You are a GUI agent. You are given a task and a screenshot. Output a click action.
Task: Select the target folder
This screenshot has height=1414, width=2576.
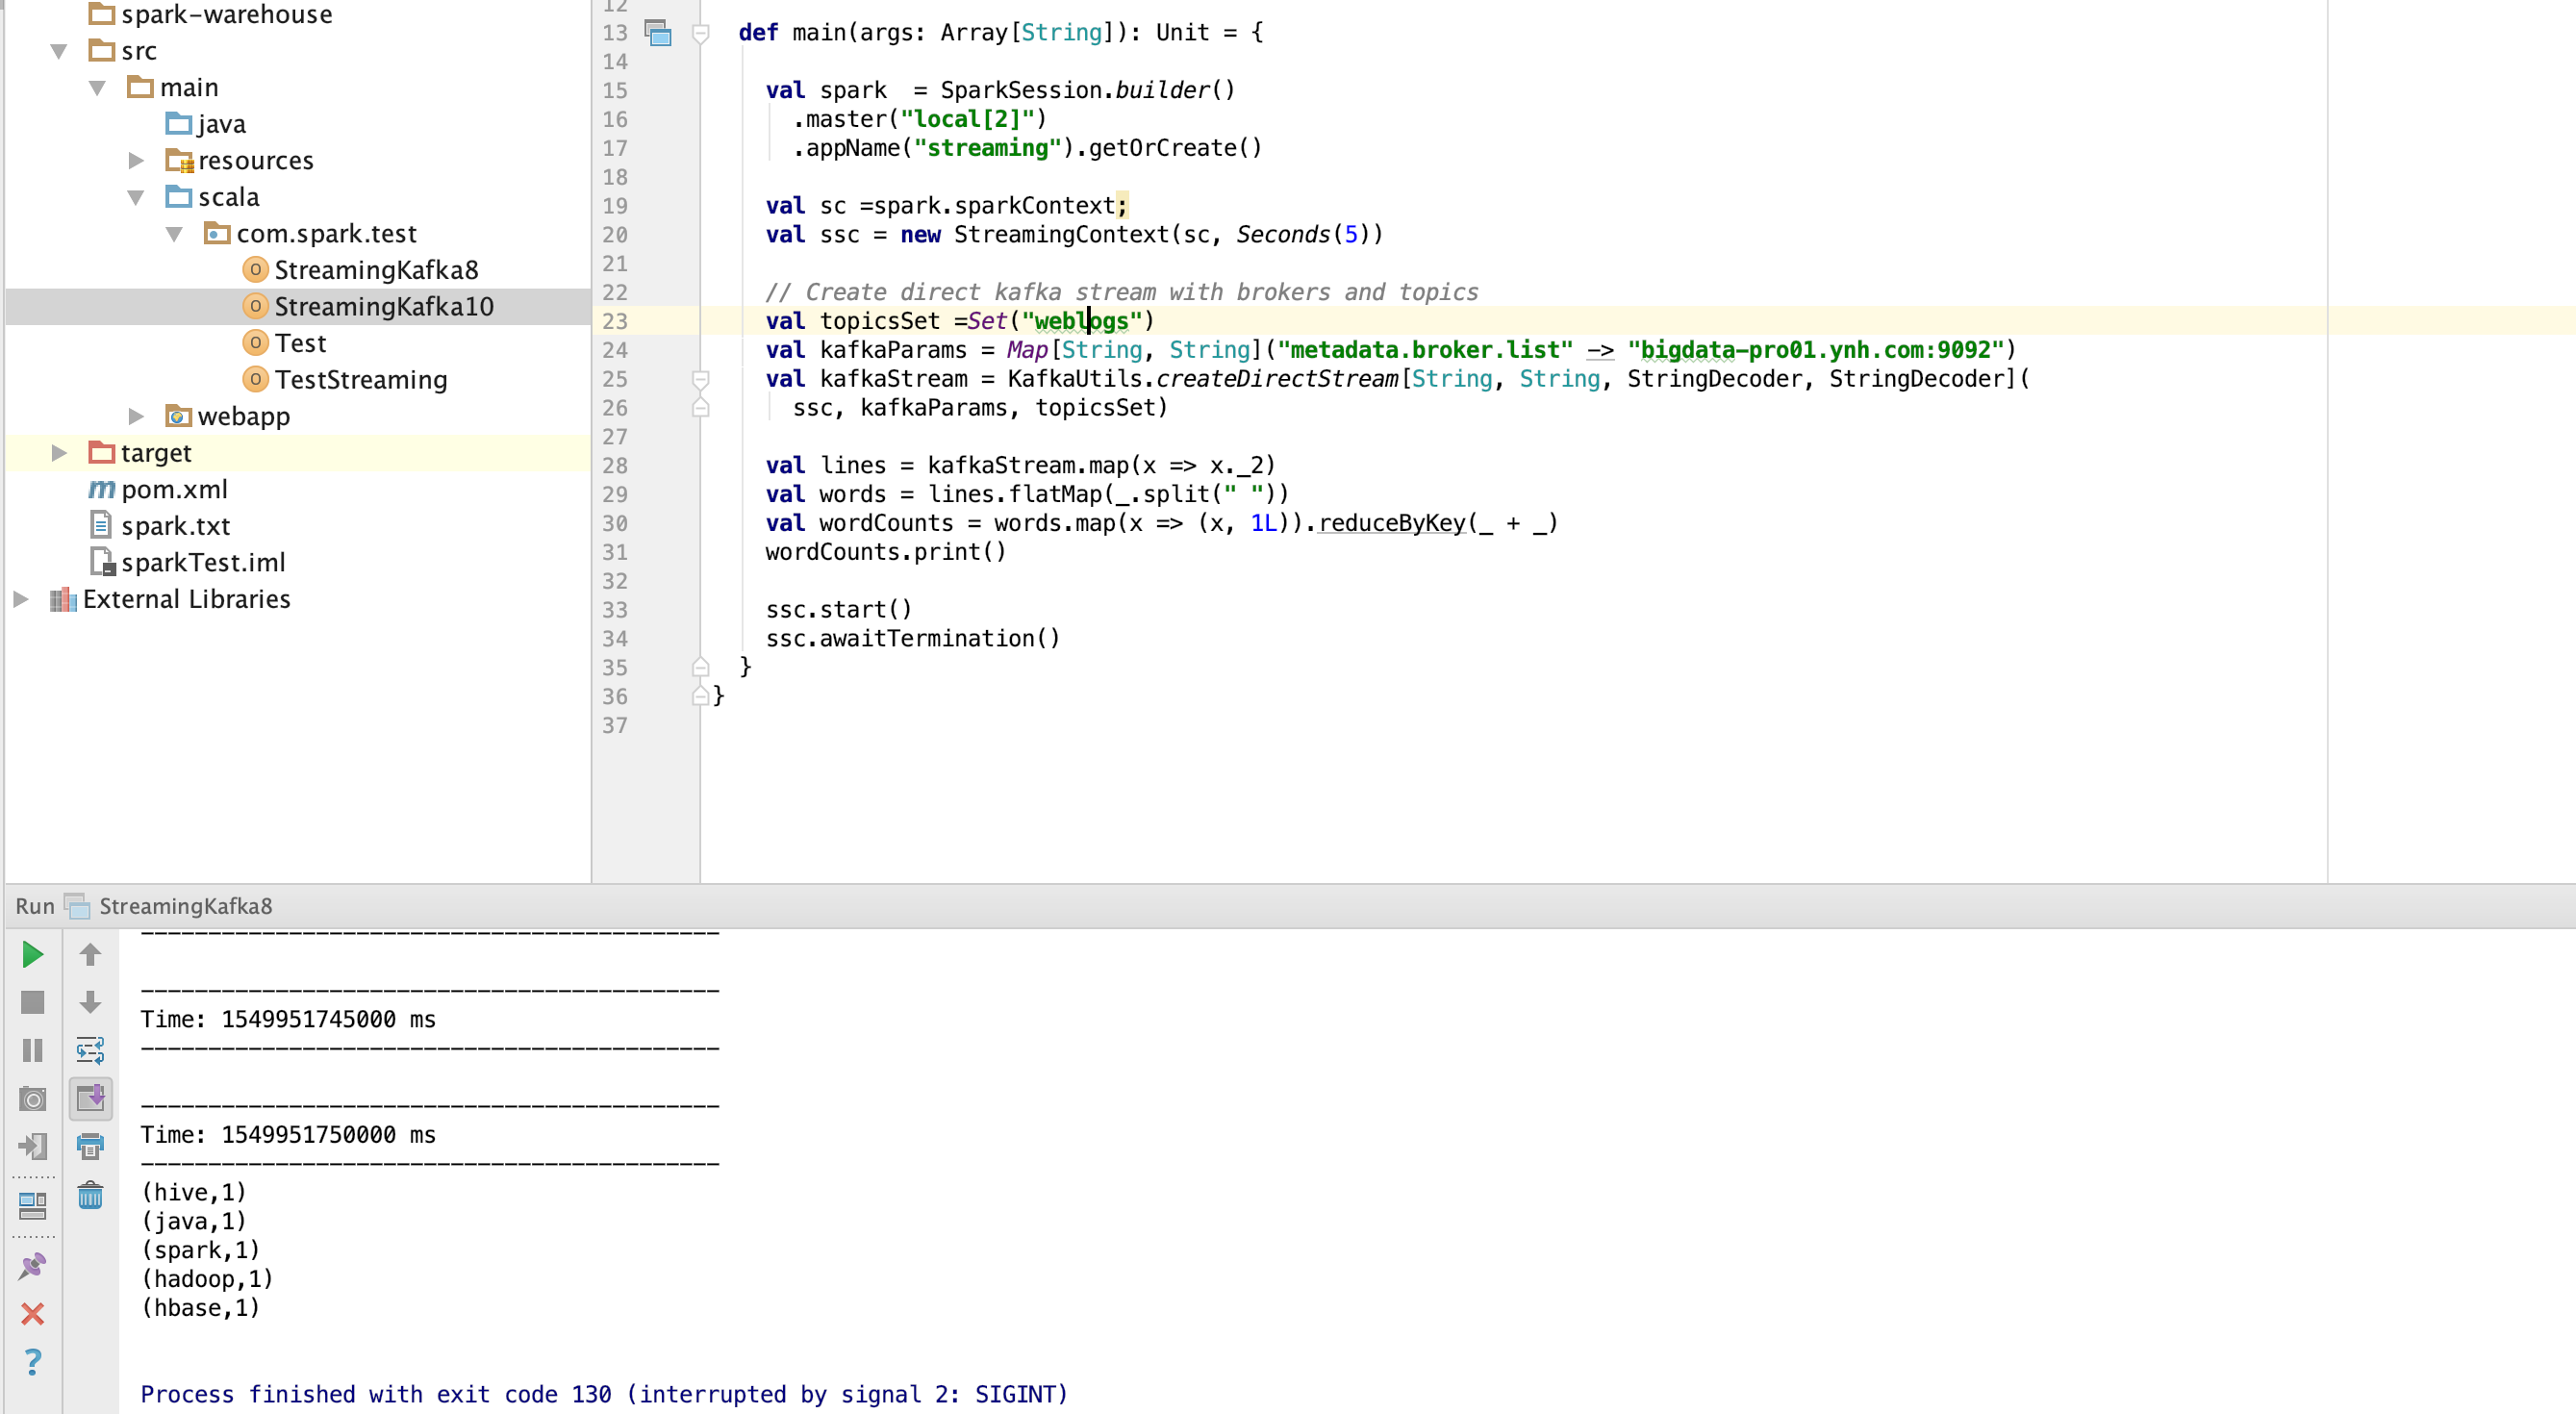(140, 453)
